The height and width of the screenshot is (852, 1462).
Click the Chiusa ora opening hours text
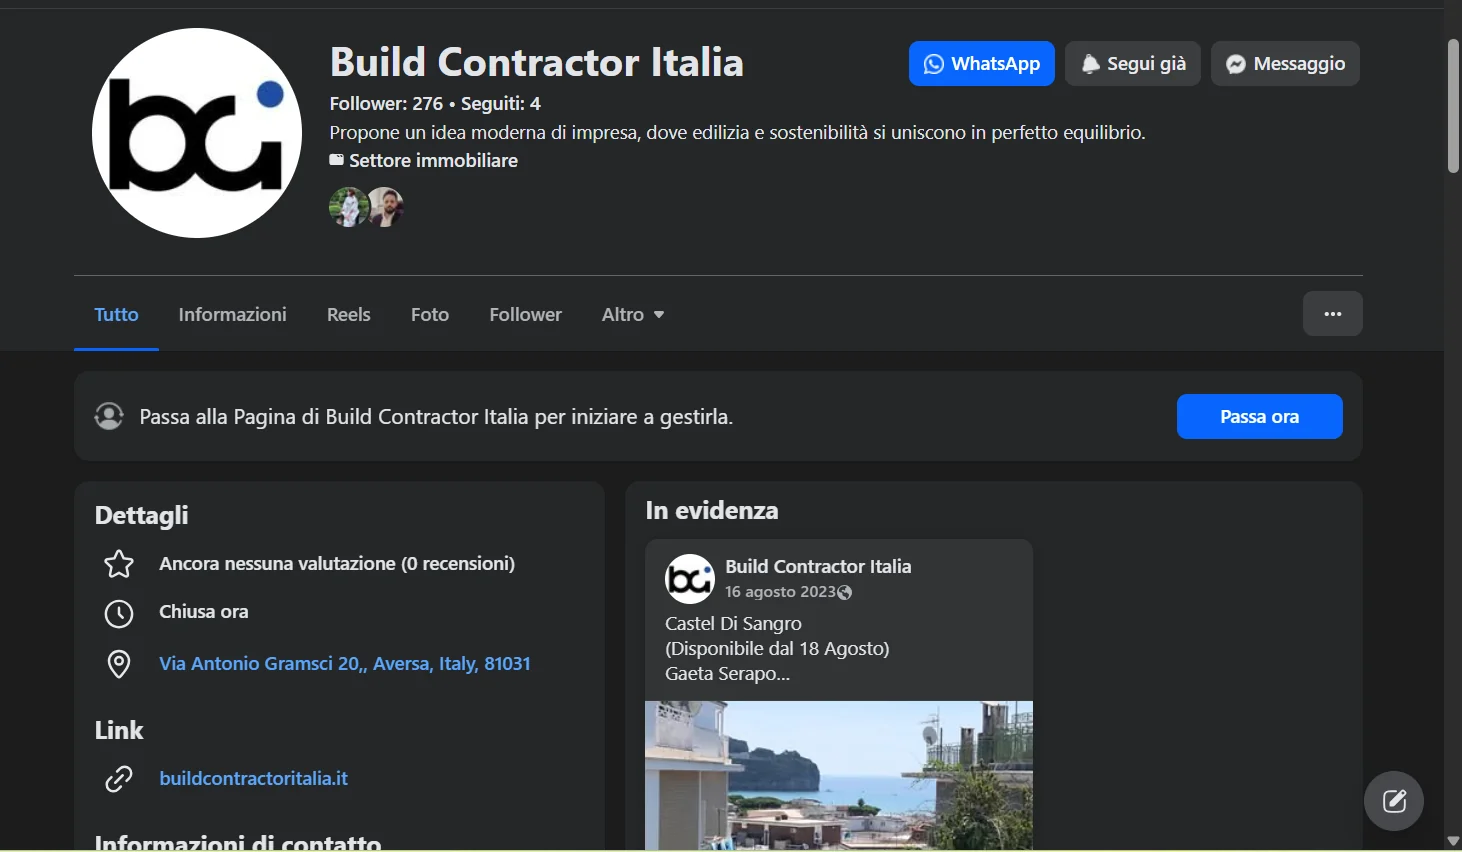(x=204, y=612)
